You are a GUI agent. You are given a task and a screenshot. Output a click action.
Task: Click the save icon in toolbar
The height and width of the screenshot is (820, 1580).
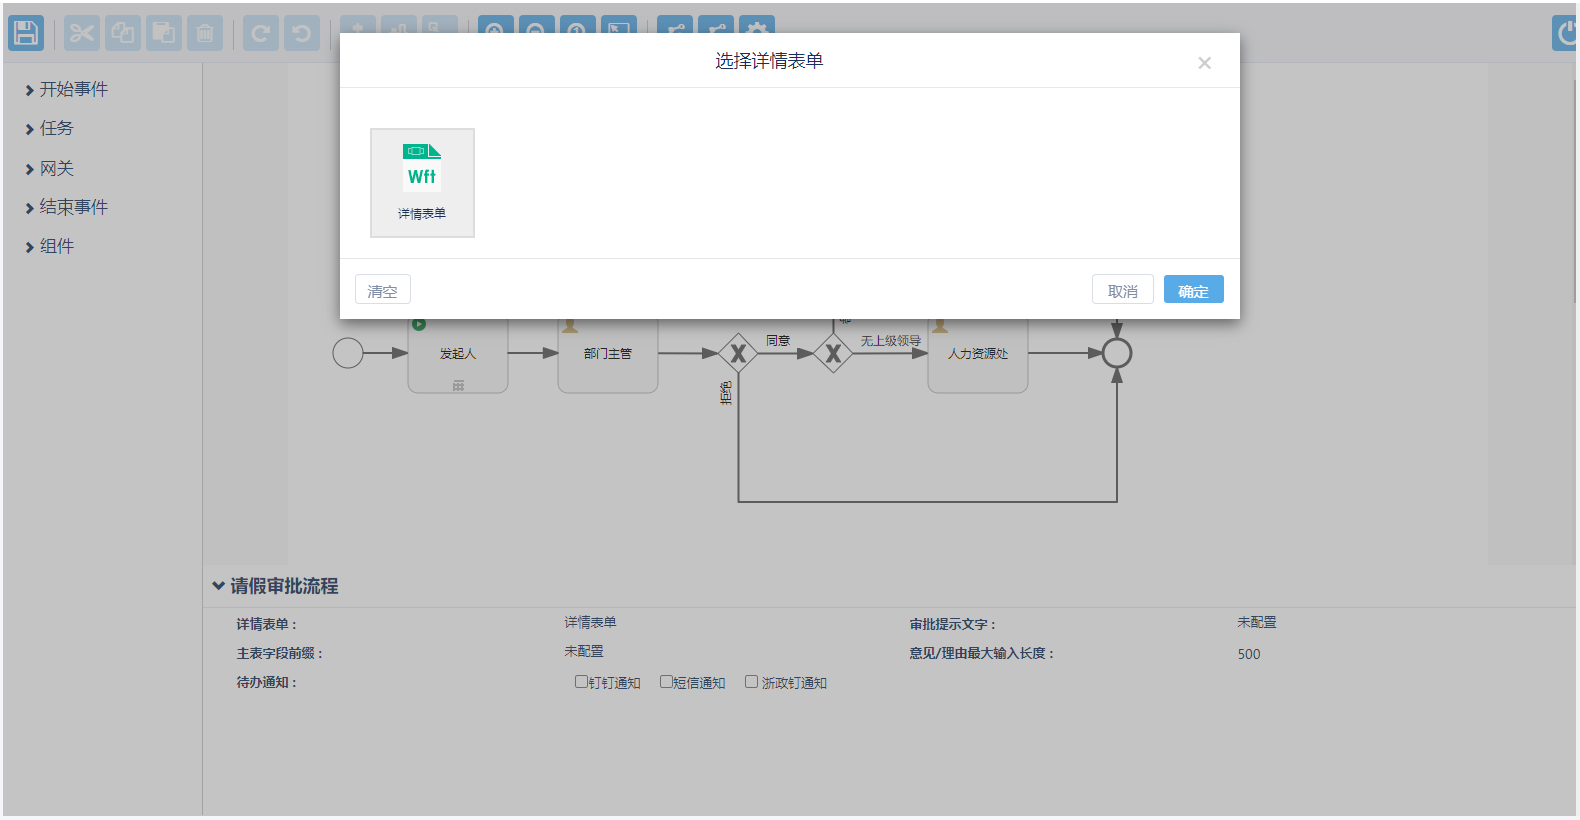pos(26,33)
